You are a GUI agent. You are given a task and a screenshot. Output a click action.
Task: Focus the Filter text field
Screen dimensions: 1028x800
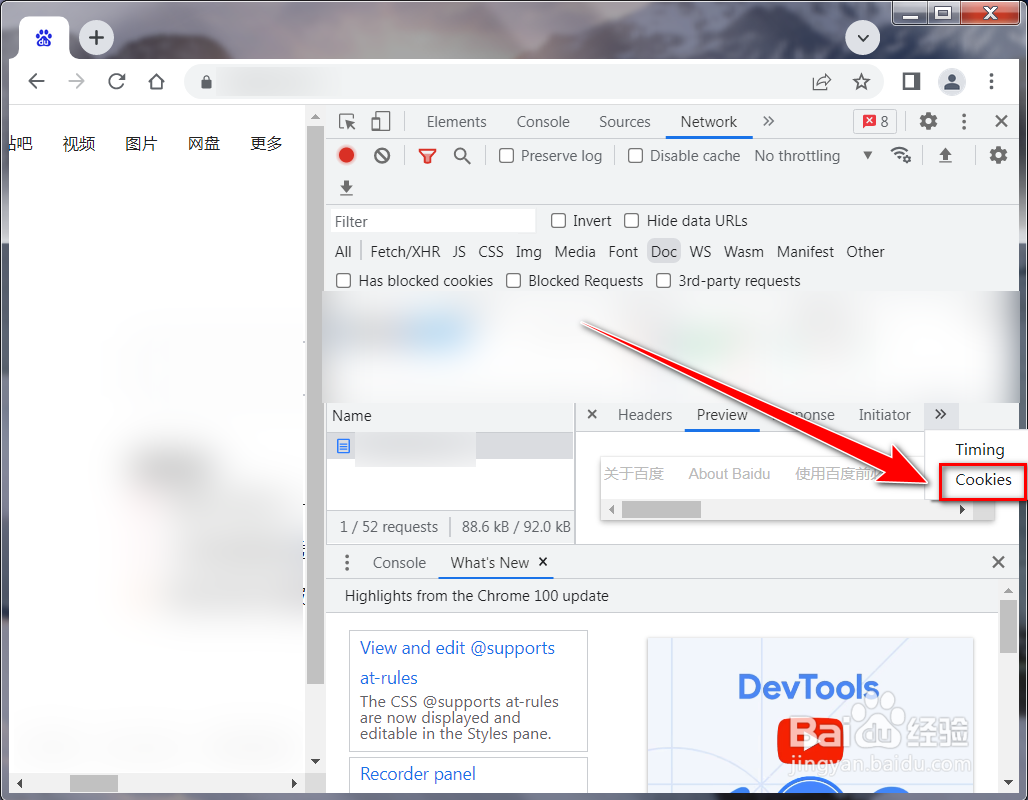[433, 222]
